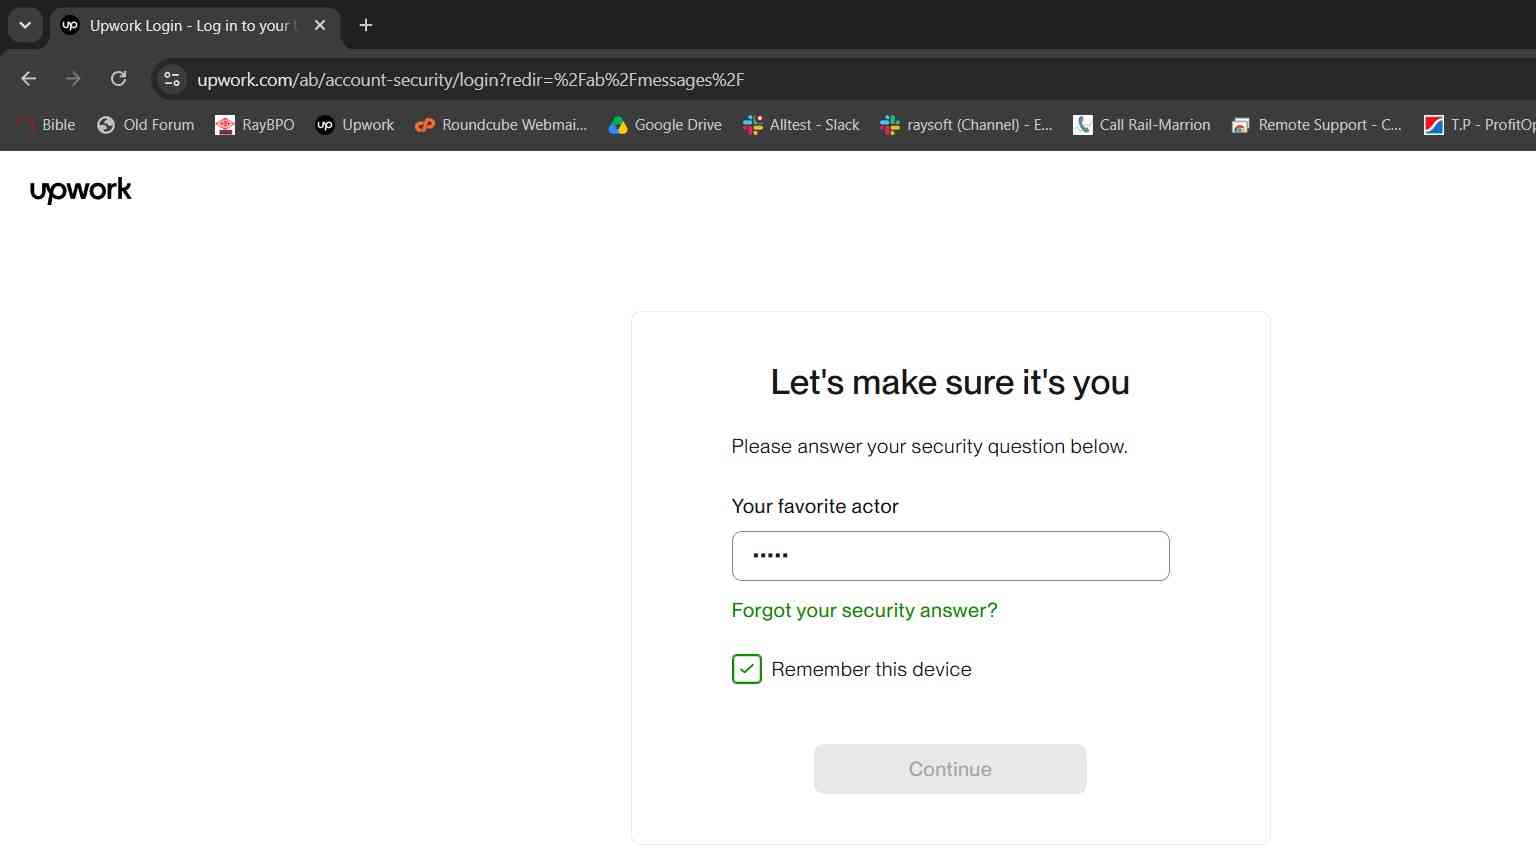The height and width of the screenshot is (864, 1536).
Task: Open the Old Forum bookmark
Action: tap(146, 125)
